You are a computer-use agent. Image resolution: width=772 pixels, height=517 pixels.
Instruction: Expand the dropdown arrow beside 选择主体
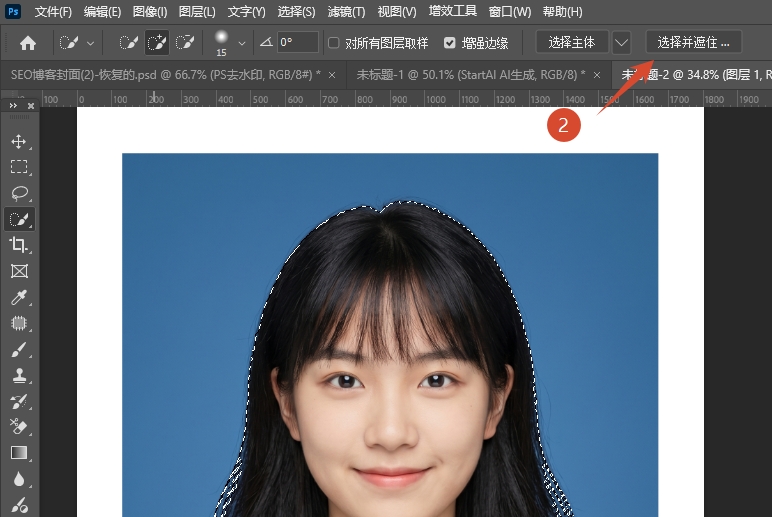click(622, 43)
